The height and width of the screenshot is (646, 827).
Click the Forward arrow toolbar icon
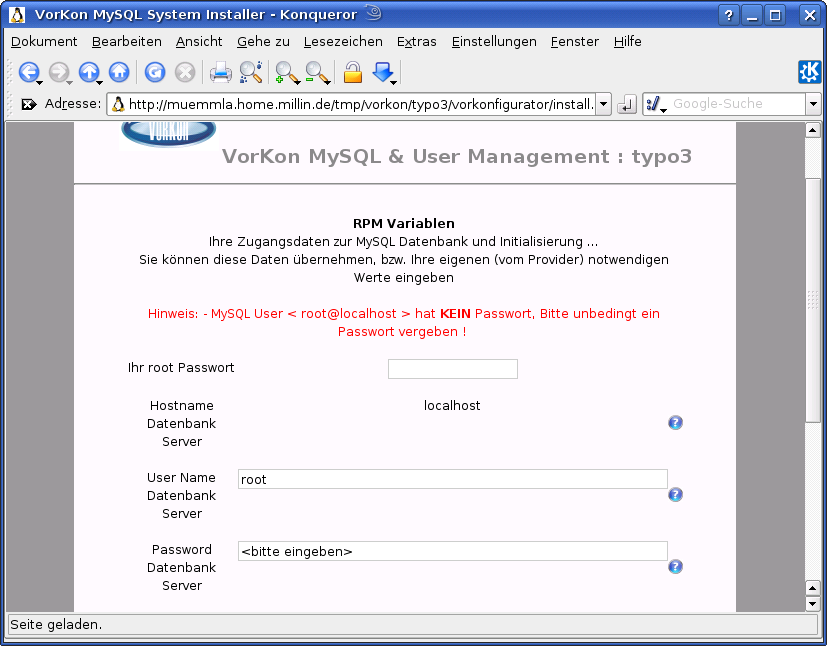59,72
